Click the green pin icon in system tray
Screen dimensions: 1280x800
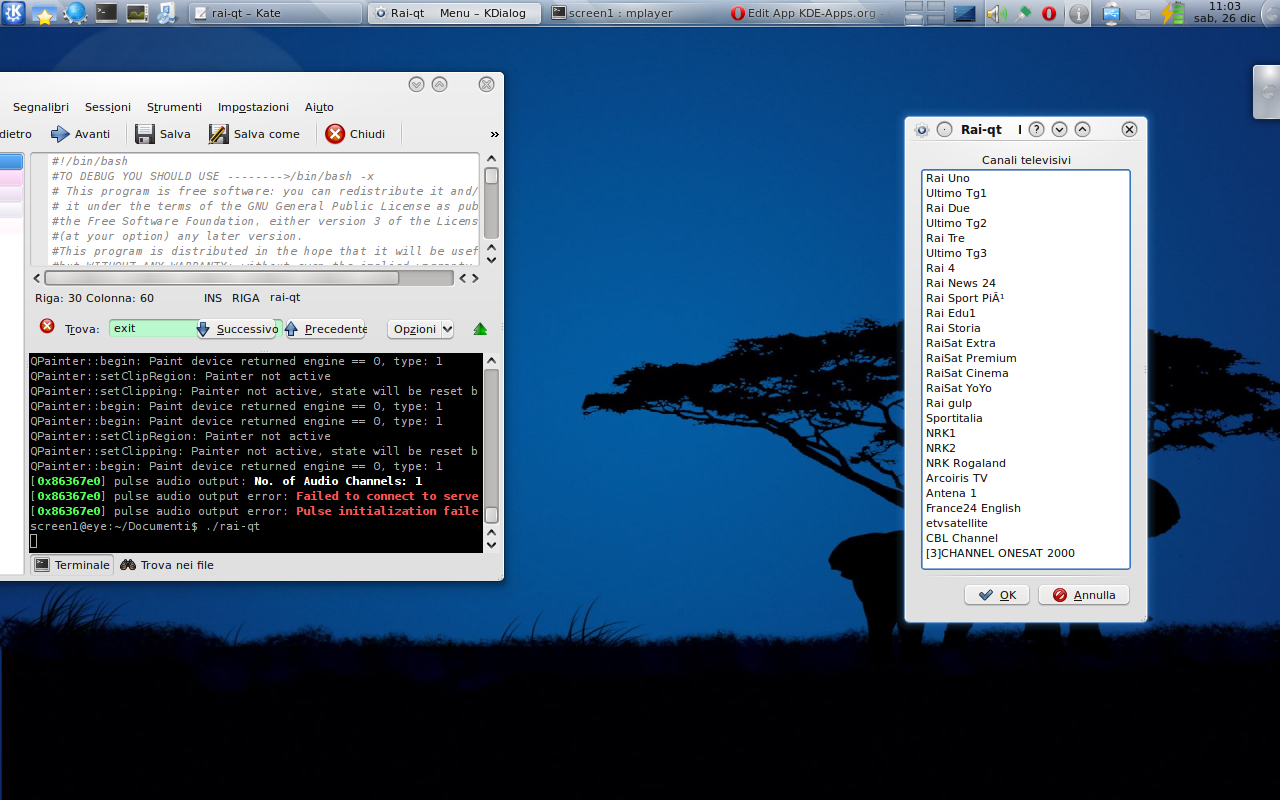point(1023,14)
